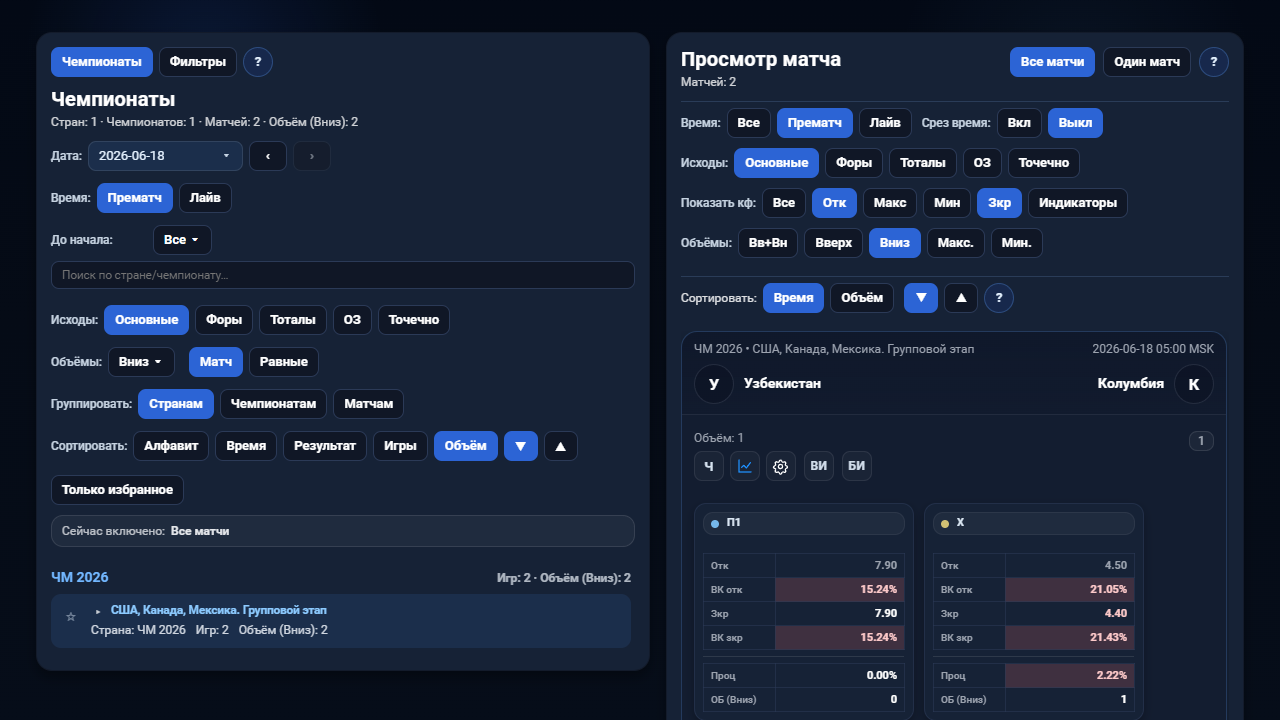
Task: Click the help icon next to Один матч
Action: (x=1214, y=62)
